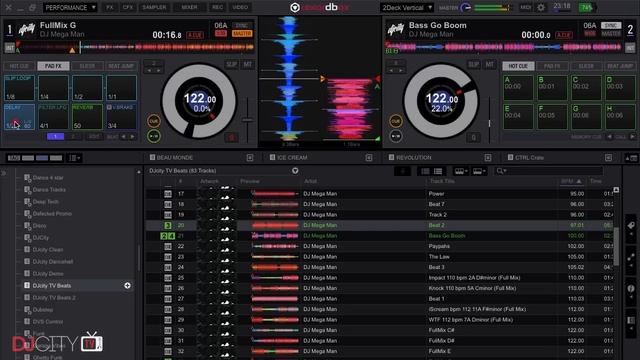Open playlist options dropdown next to DJcity TV Beats
640x360 pixels.
295,171
